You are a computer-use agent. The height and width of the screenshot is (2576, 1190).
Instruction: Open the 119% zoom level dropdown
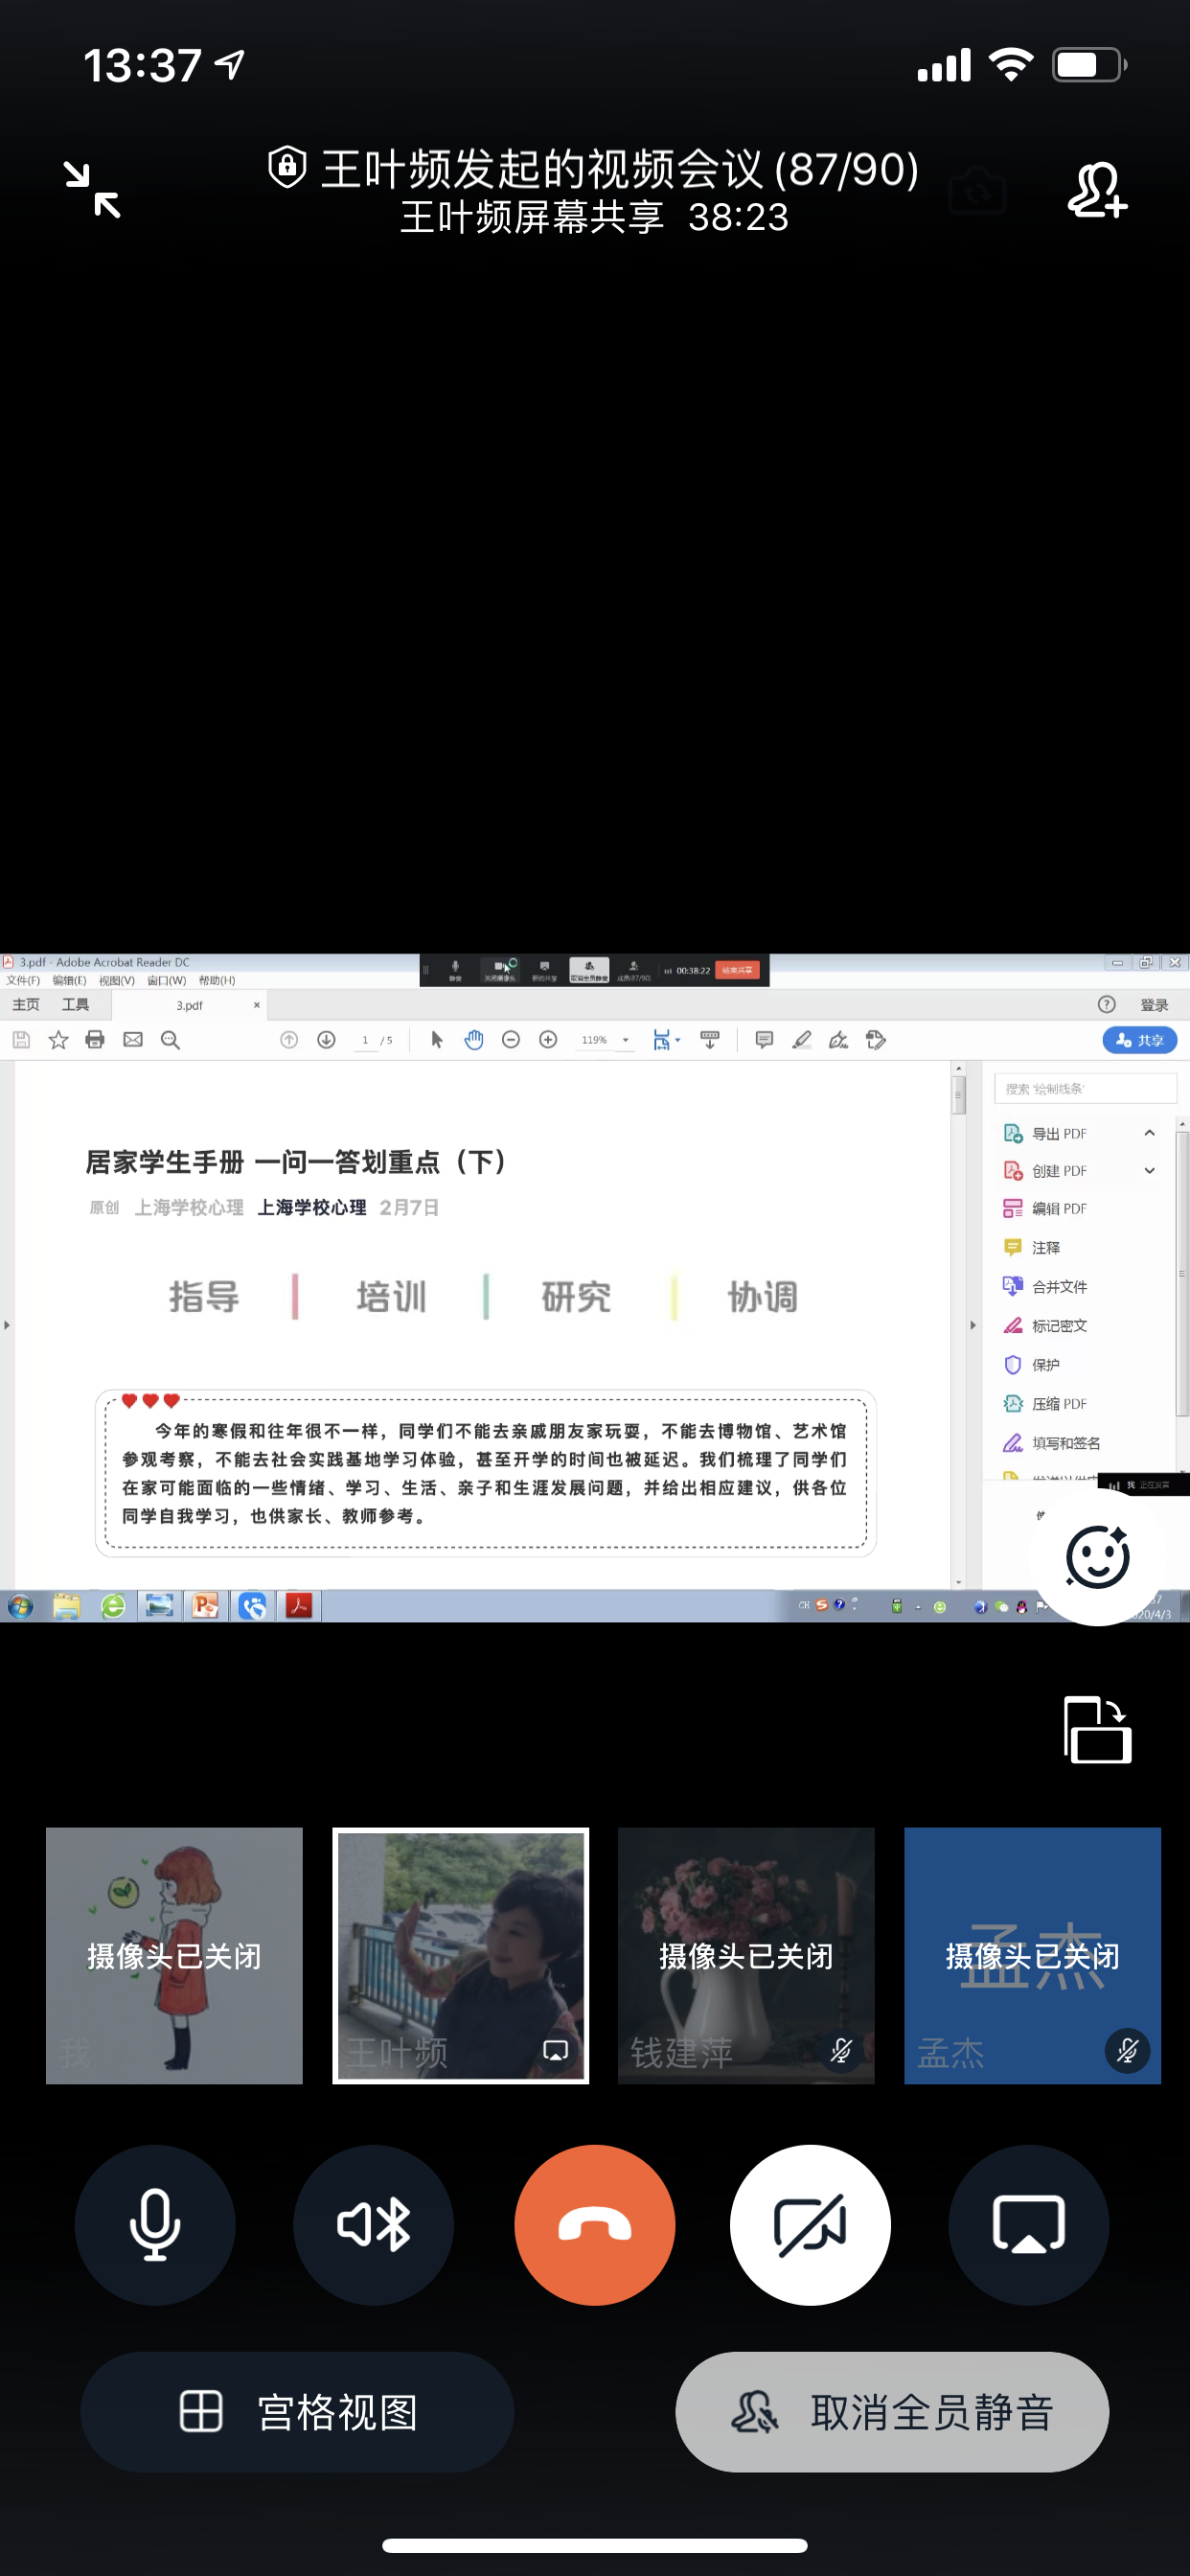click(x=626, y=1040)
